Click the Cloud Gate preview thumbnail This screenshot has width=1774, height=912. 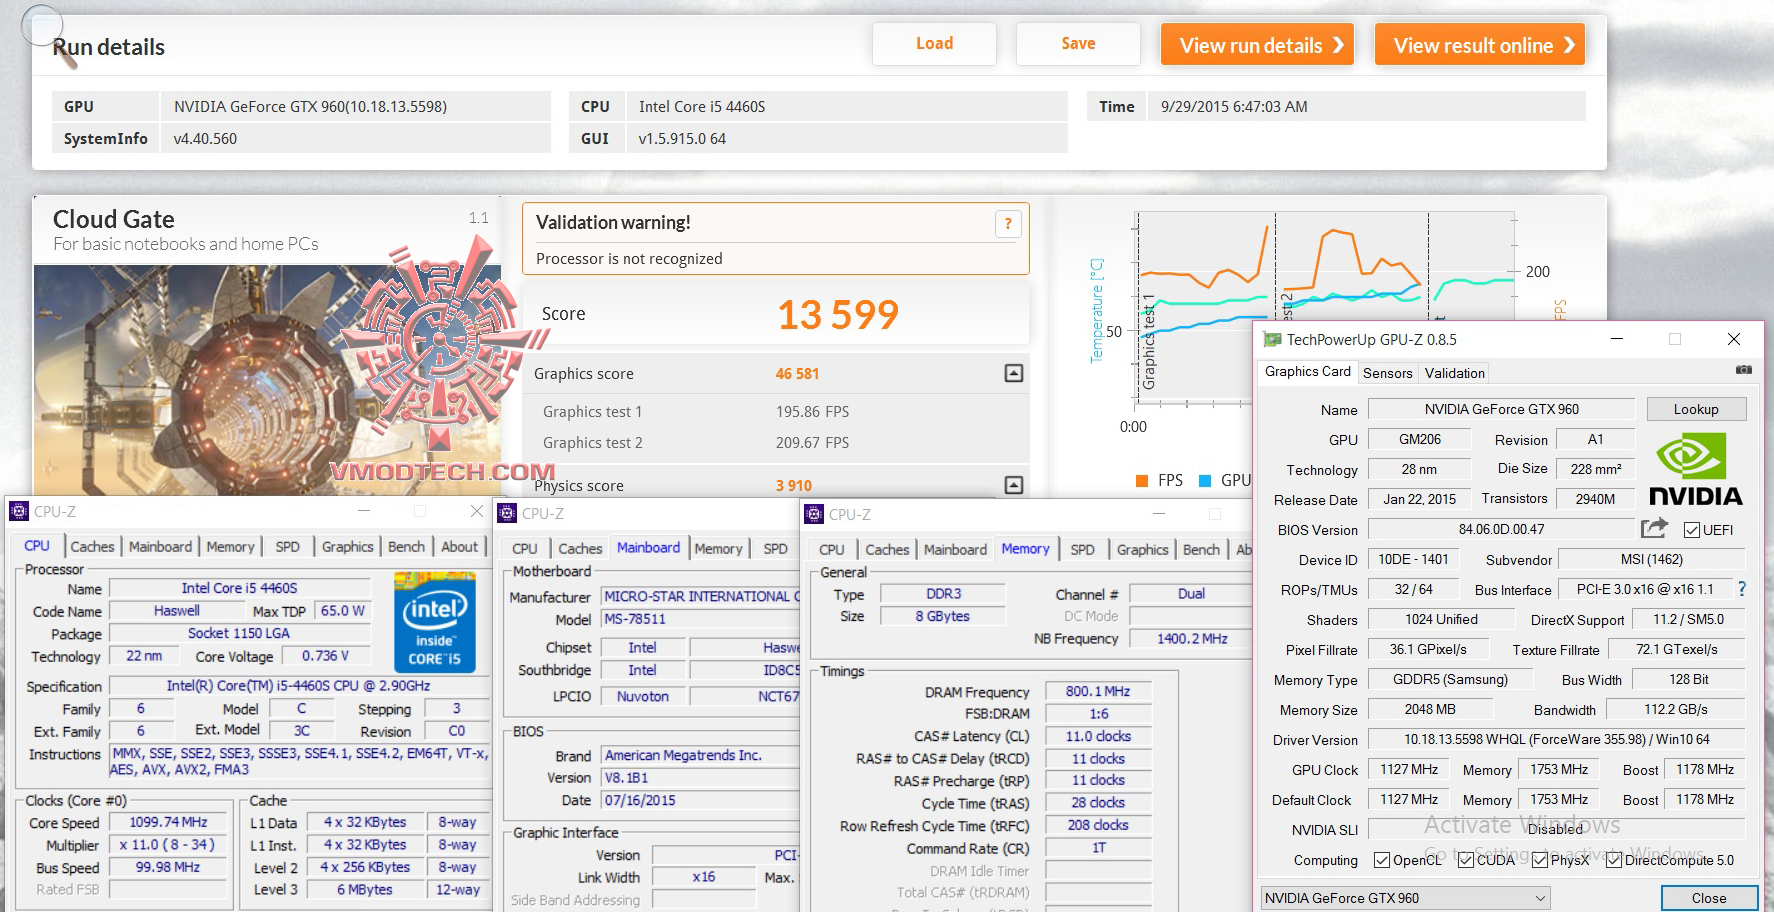point(268,380)
